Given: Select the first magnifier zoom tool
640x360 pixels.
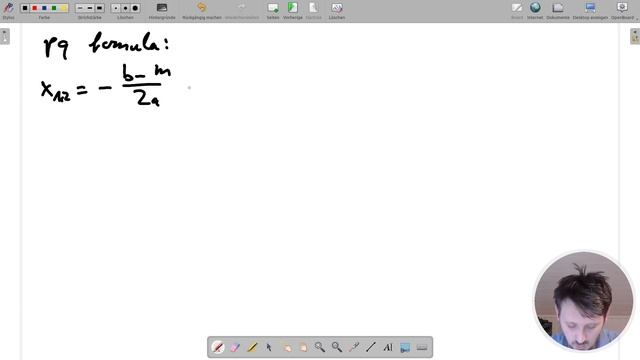Looking at the screenshot, I should pyautogui.click(x=320, y=347).
